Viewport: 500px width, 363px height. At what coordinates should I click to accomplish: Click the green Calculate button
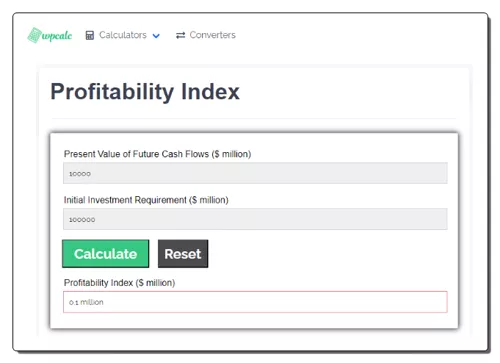pyautogui.click(x=105, y=254)
